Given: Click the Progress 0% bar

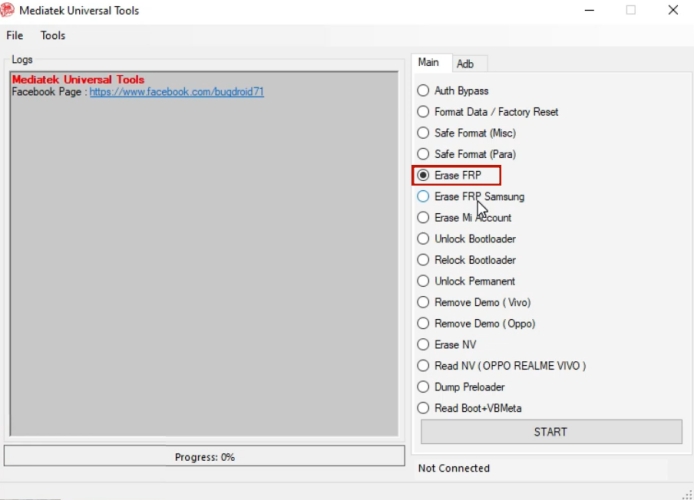Looking at the screenshot, I should pos(204,456).
